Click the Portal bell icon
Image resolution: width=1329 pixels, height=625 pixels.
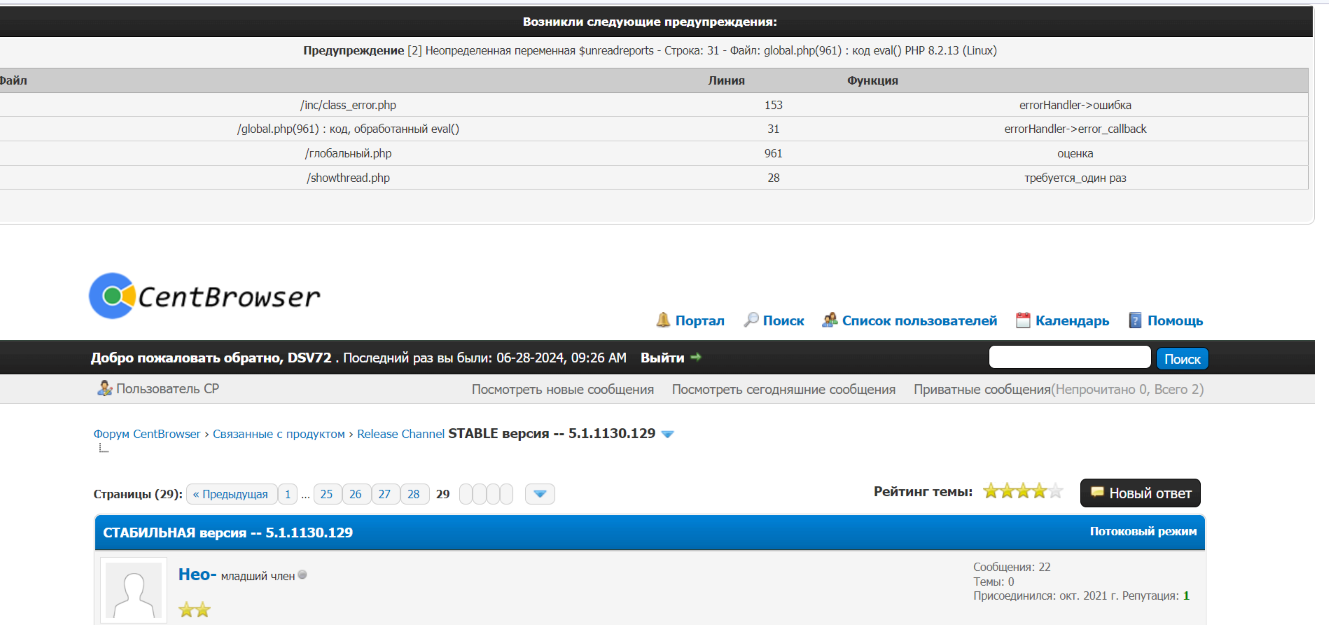tap(663, 320)
